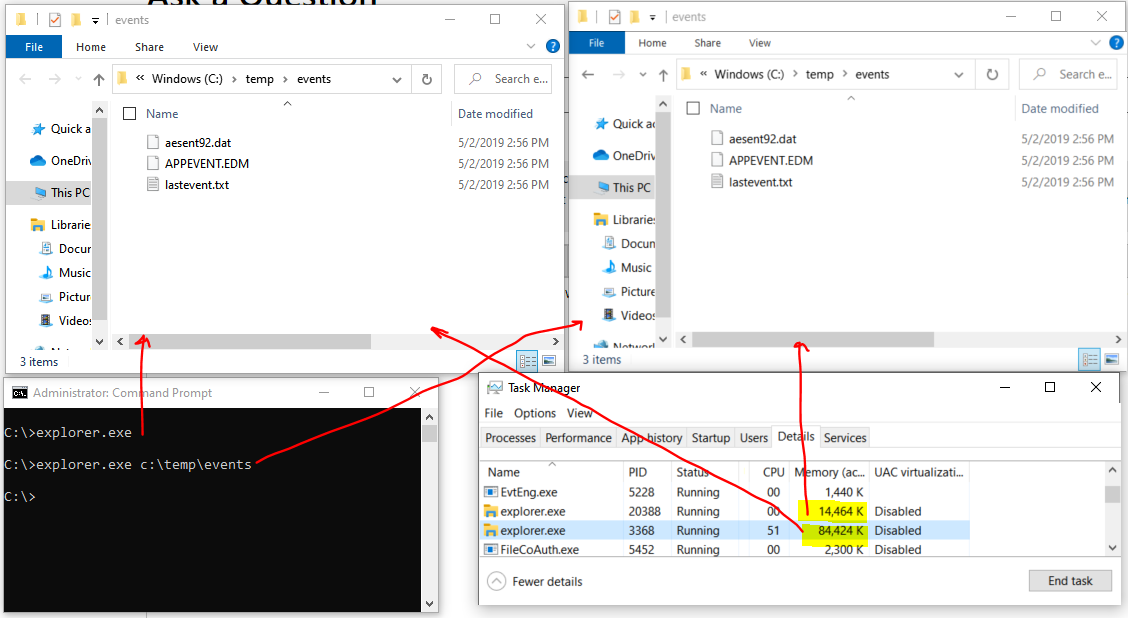Viewport: 1128px width, 618px height.
Task: Open OneDrive in the left Explorer sidebar
Action: pyautogui.click(x=60, y=160)
